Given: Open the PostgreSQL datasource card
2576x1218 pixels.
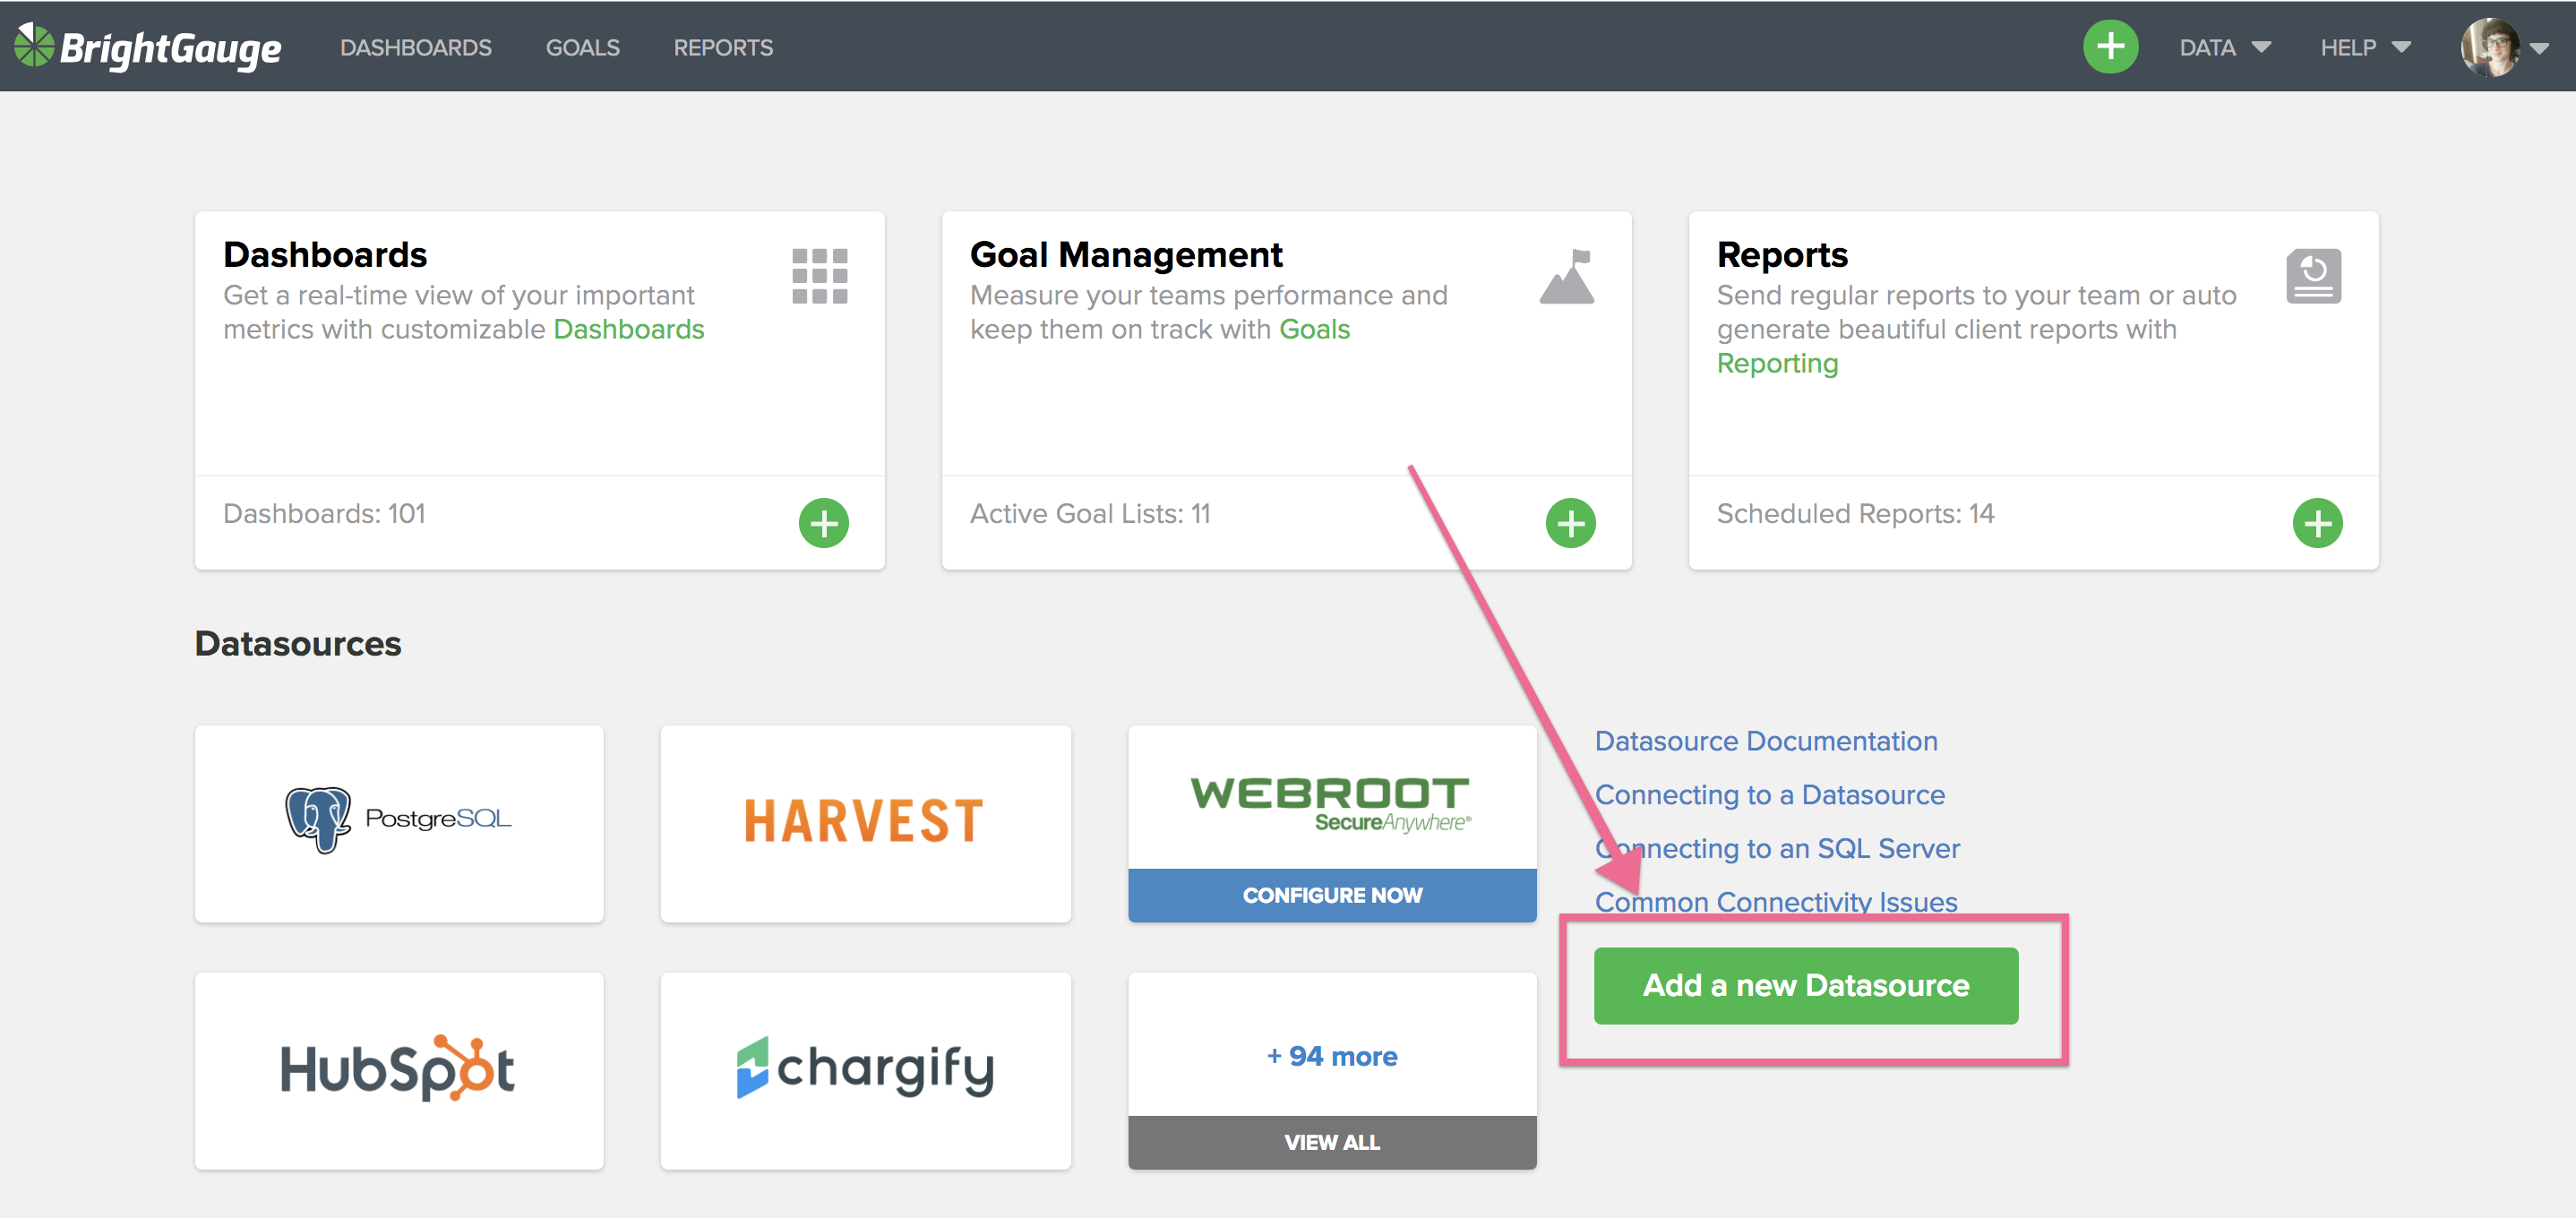Looking at the screenshot, I should [x=399, y=823].
